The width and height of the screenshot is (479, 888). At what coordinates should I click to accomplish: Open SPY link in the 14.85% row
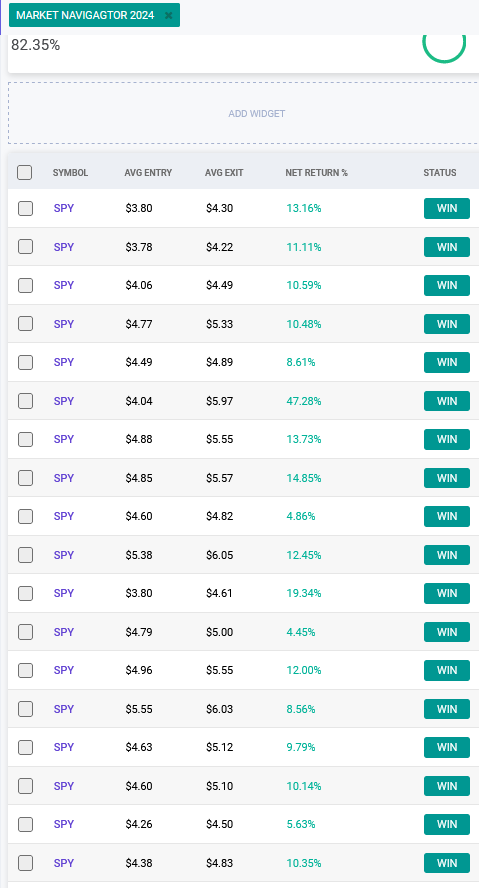[x=64, y=478]
